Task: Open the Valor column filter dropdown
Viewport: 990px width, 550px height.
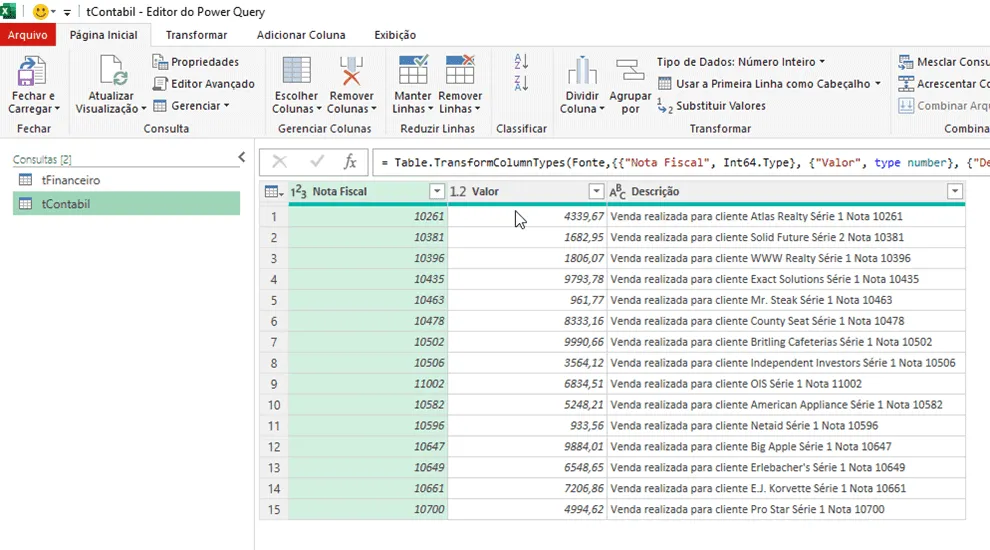Action: tap(595, 191)
